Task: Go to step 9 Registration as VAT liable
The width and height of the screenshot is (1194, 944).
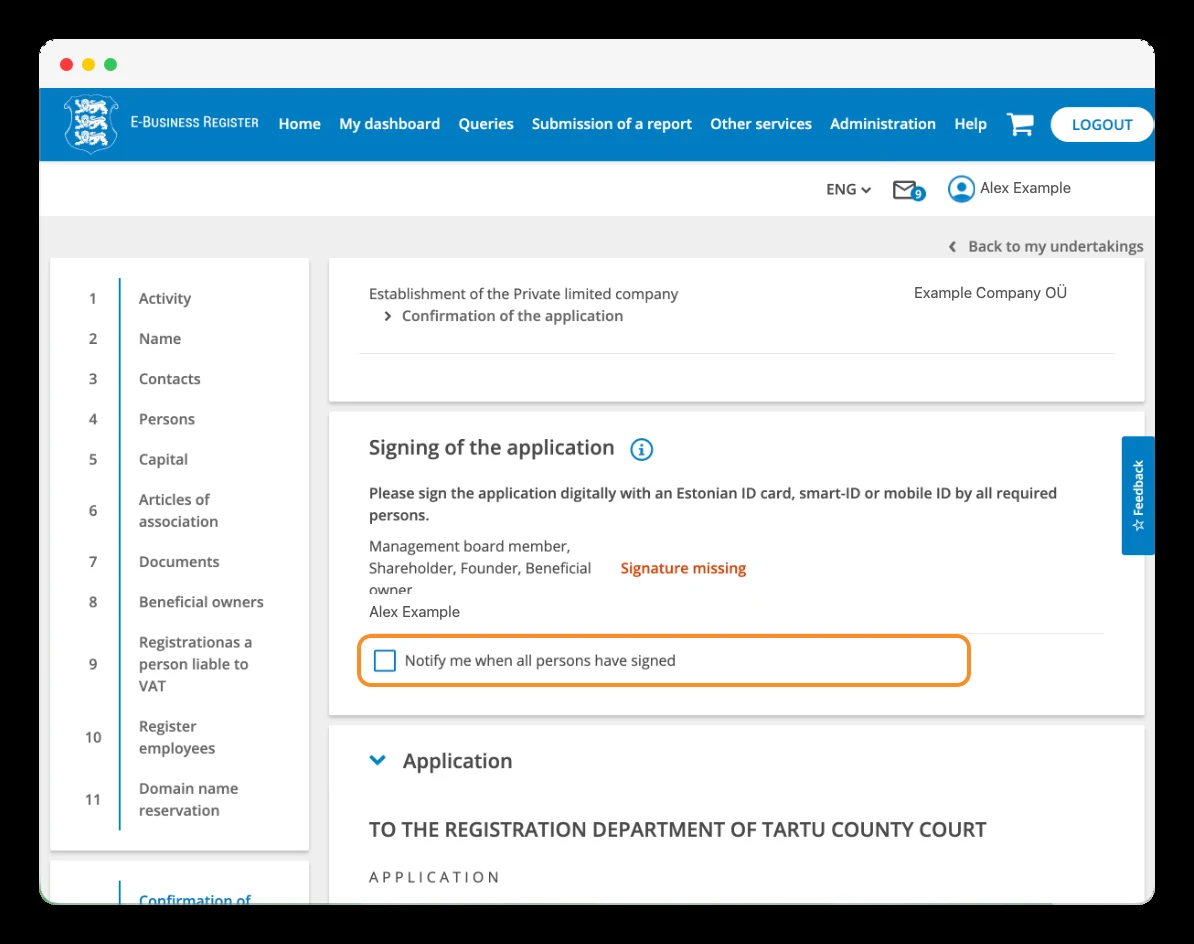Action: pos(195,664)
